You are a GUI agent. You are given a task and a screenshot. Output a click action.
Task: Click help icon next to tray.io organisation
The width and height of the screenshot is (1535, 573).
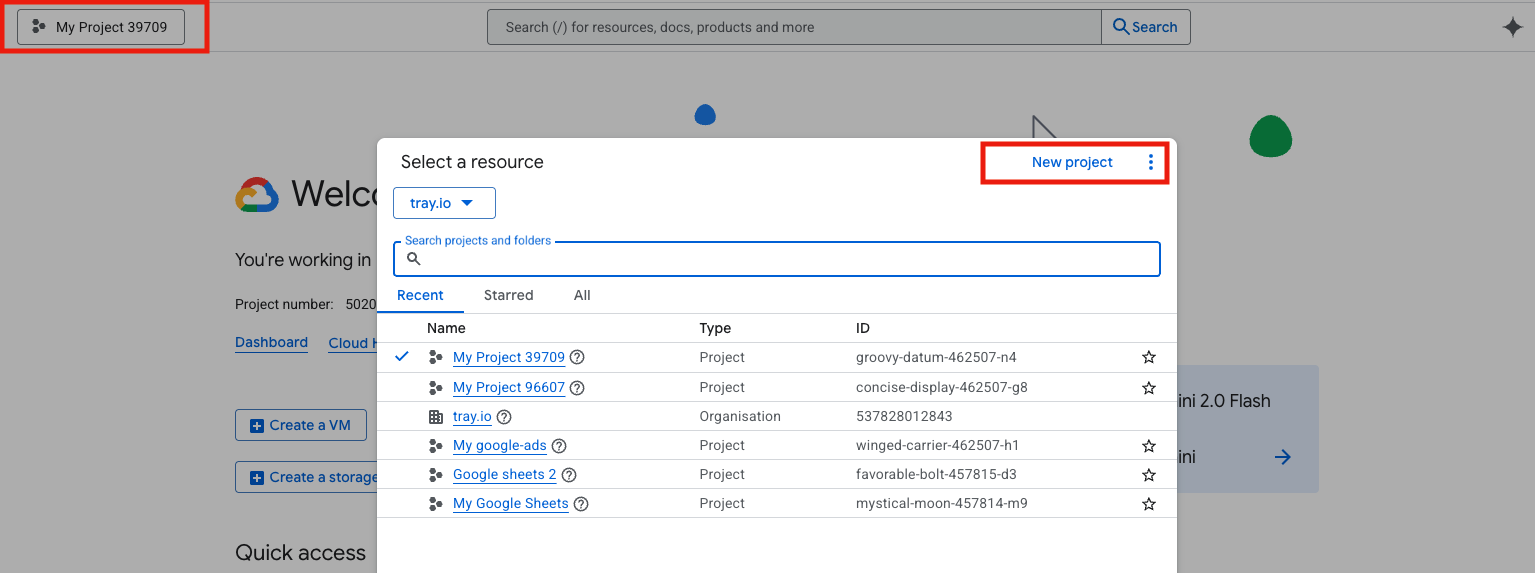(504, 417)
